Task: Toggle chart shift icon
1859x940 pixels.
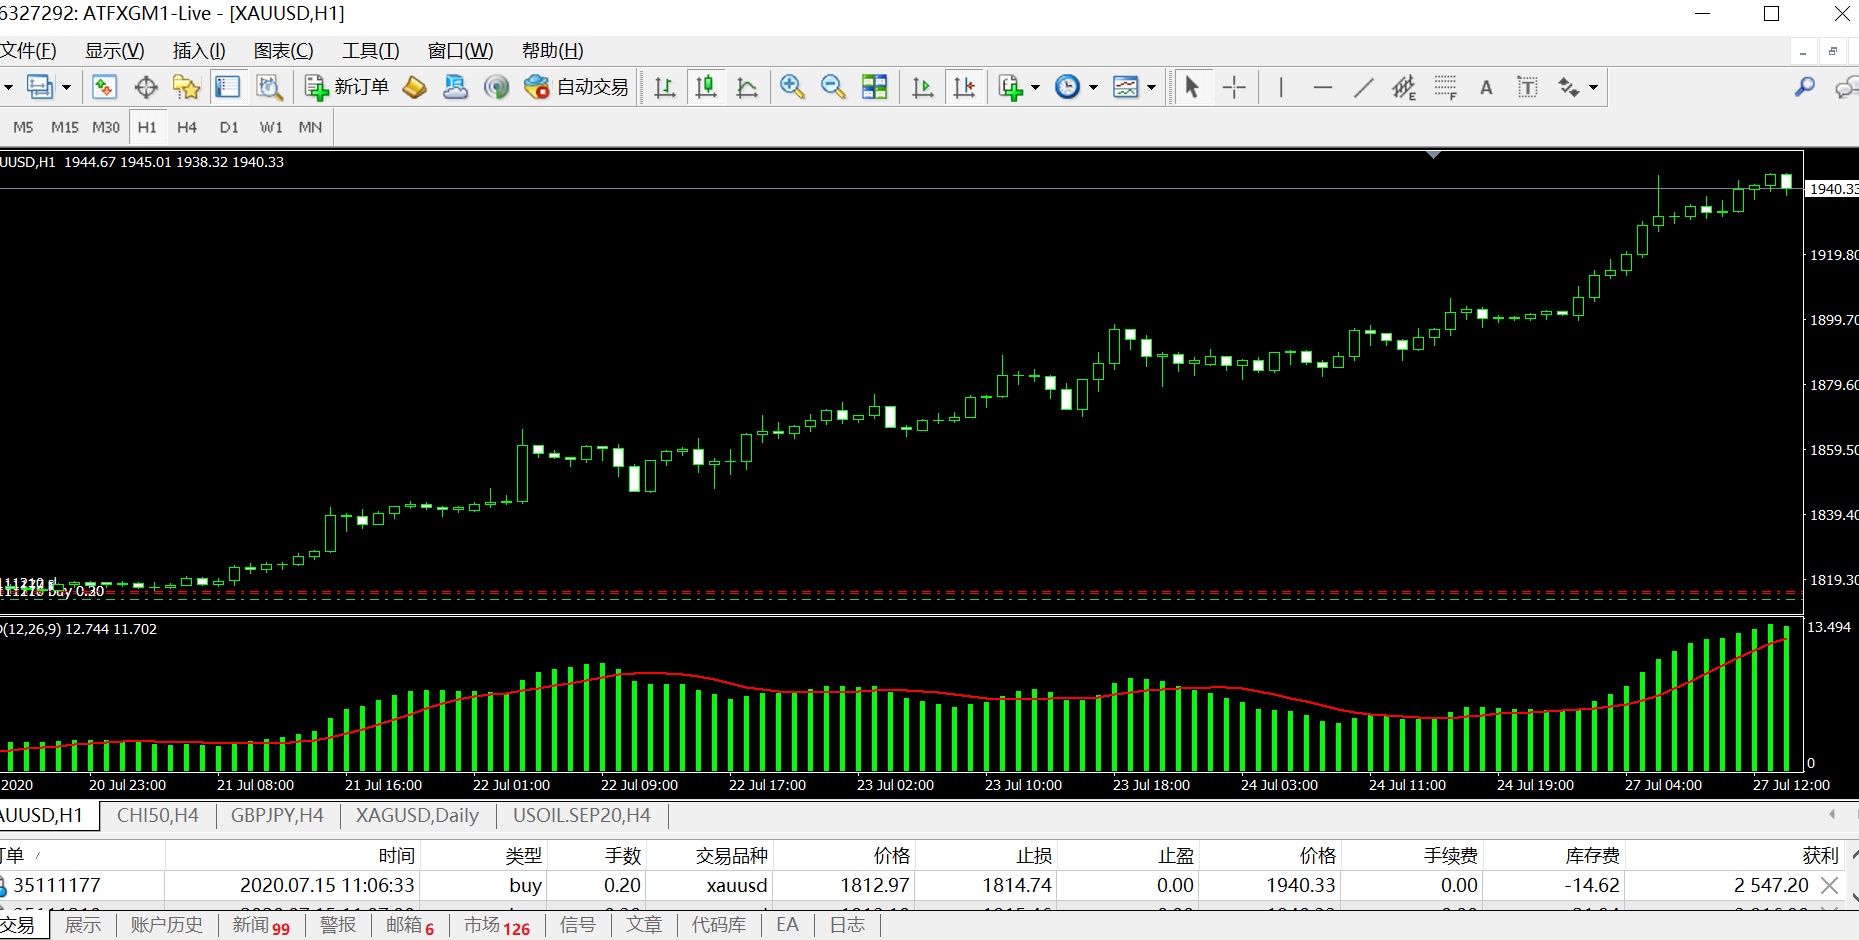Action: pyautogui.click(x=964, y=87)
